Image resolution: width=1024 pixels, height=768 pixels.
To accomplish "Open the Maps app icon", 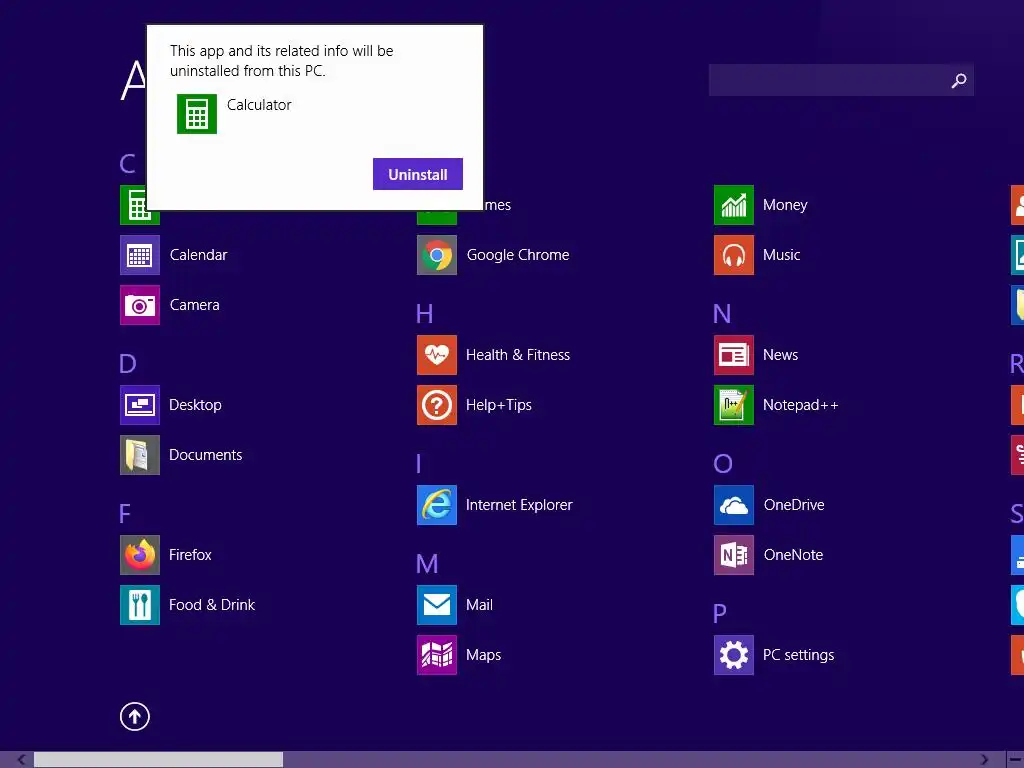I will (437, 655).
